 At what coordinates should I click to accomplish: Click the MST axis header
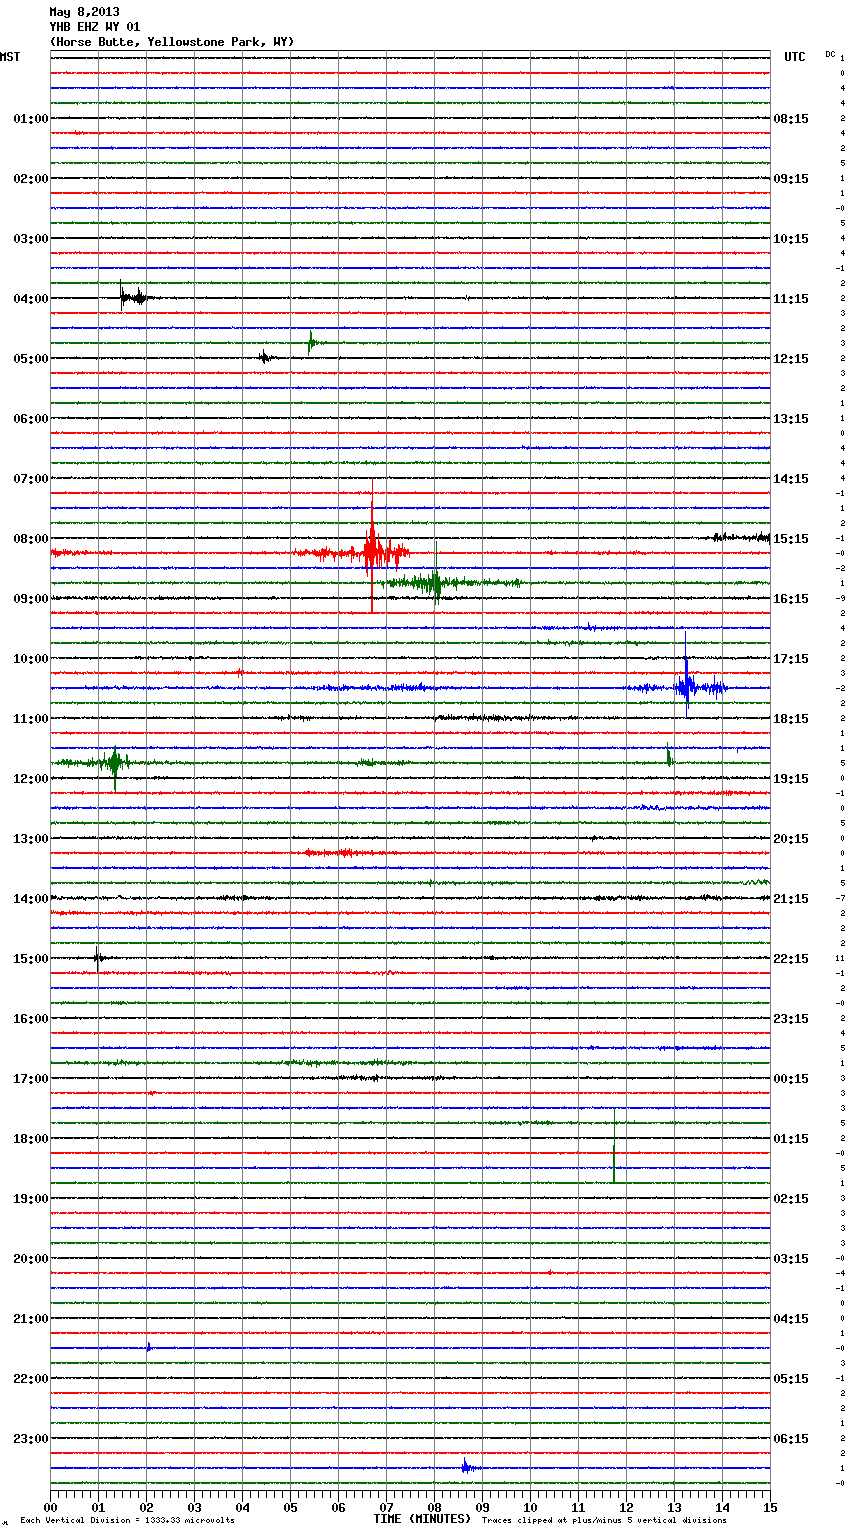coord(10,57)
